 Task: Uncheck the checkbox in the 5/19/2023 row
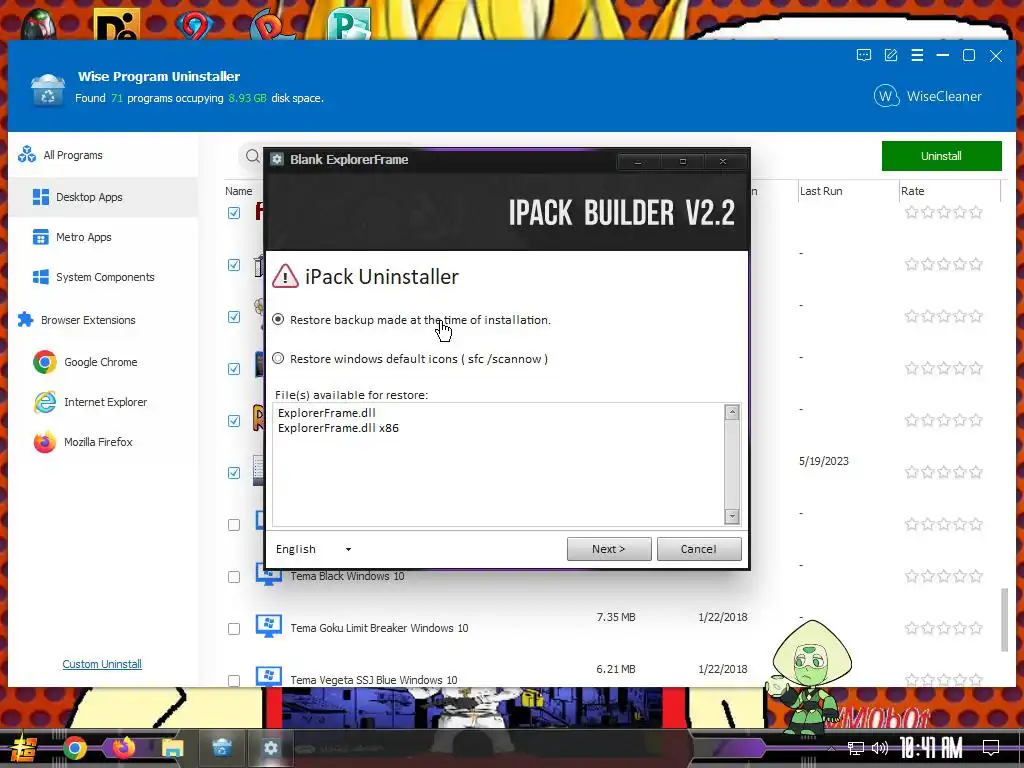234,473
